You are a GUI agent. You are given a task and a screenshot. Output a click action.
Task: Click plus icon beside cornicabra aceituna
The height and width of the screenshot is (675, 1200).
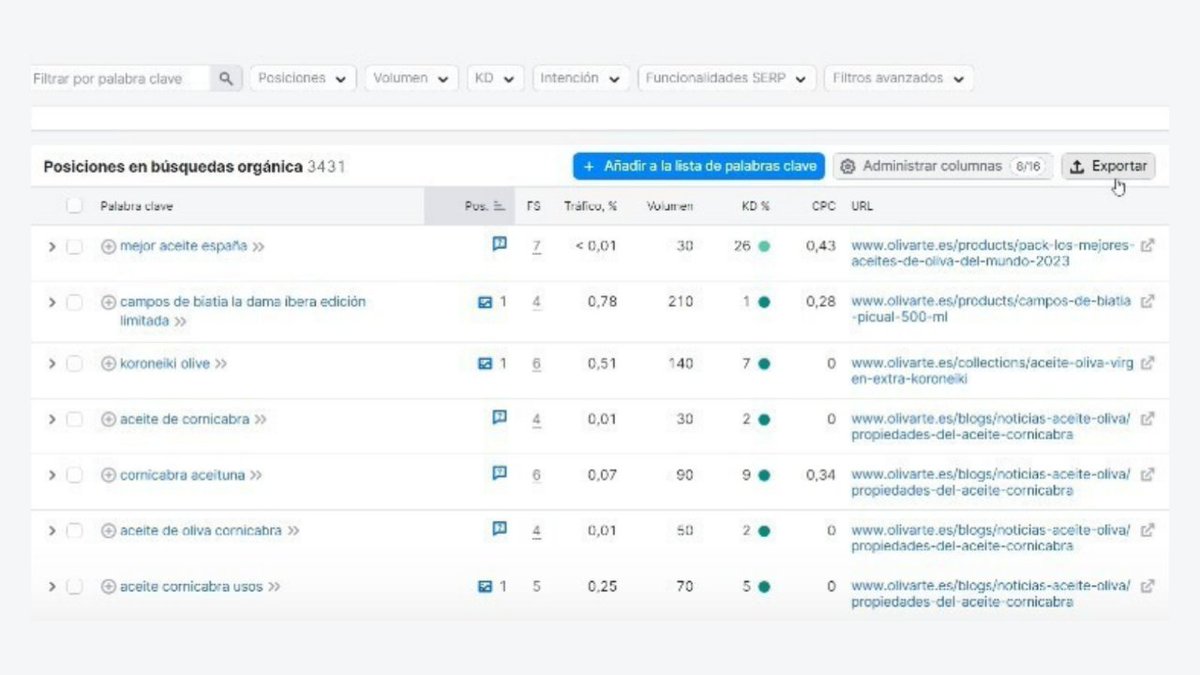point(109,476)
